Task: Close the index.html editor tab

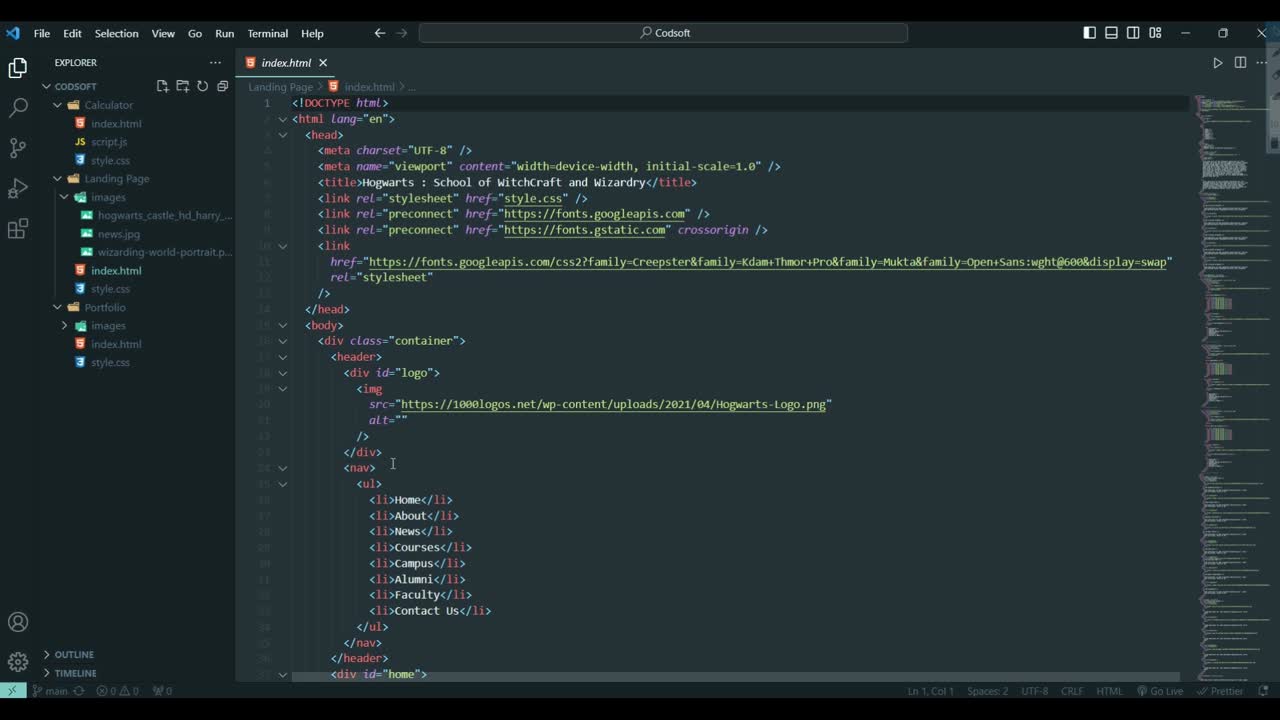Action: pyautogui.click(x=323, y=63)
